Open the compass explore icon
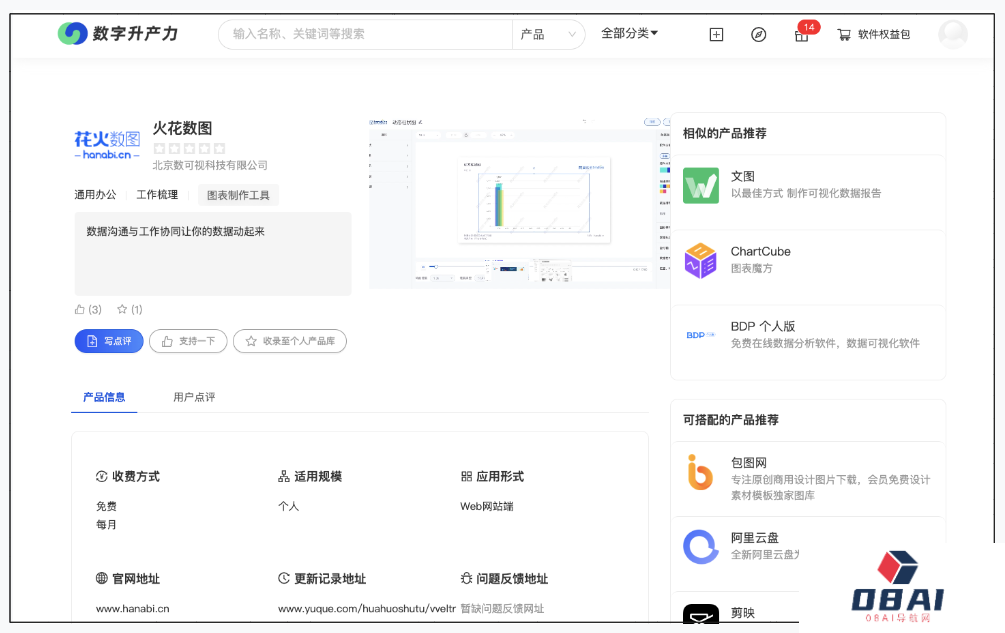The height and width of the screenshot is (633, 1005). (758, 34)
